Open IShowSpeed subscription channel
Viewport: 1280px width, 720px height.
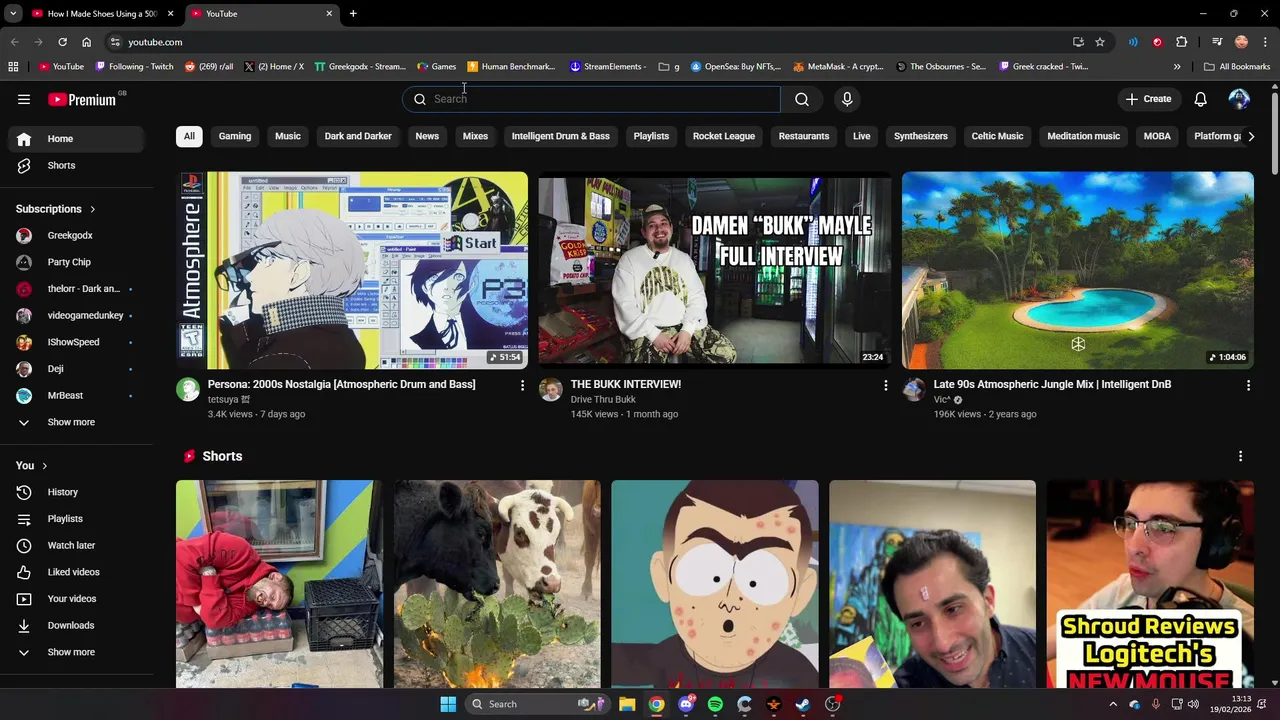click(x=78, y=342)
